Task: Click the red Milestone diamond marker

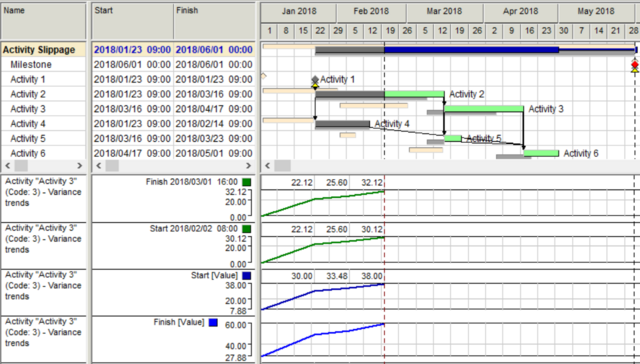Action: [x=635, y=64]
